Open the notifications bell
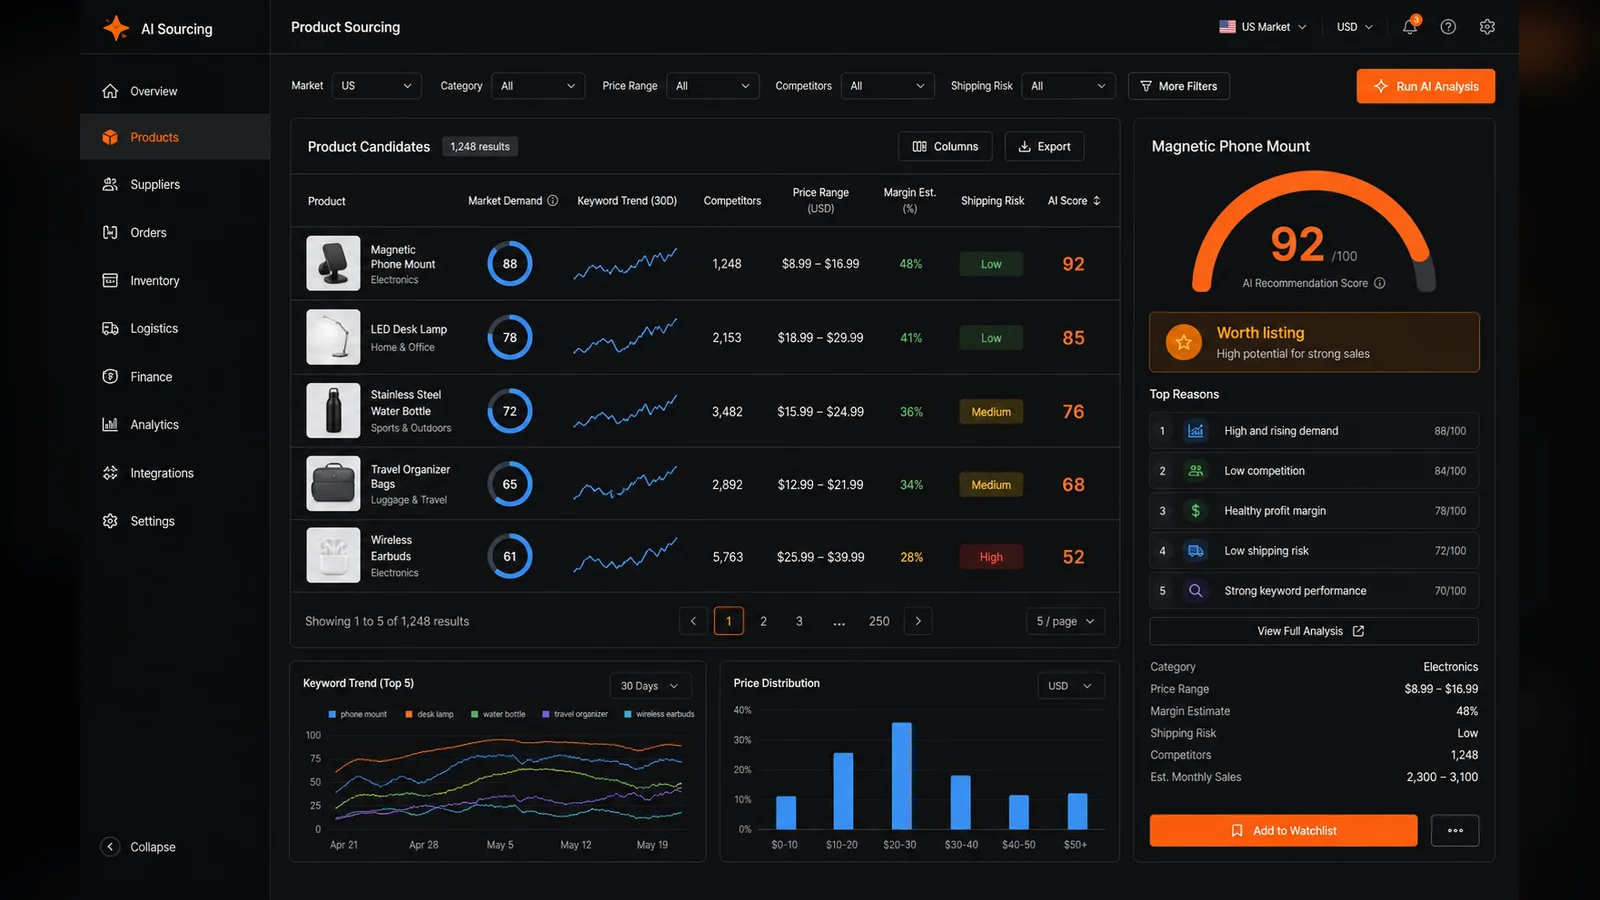1600x900 pixels. point(1410,27)
